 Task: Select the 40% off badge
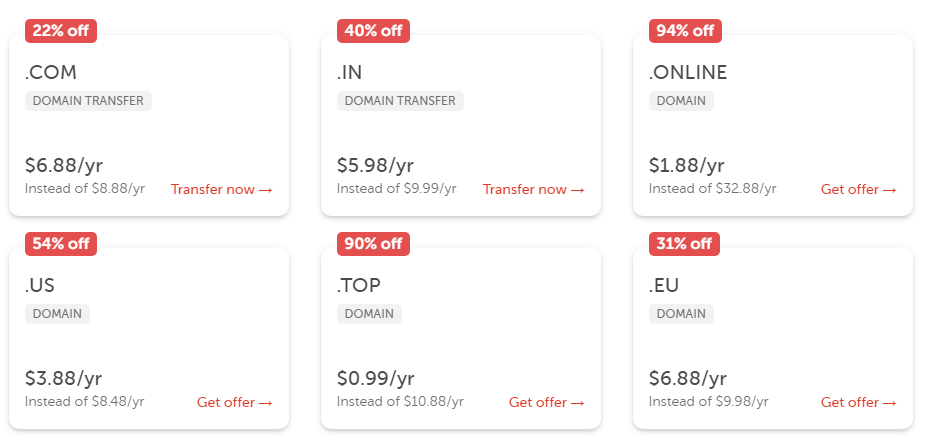click(373, 31)
